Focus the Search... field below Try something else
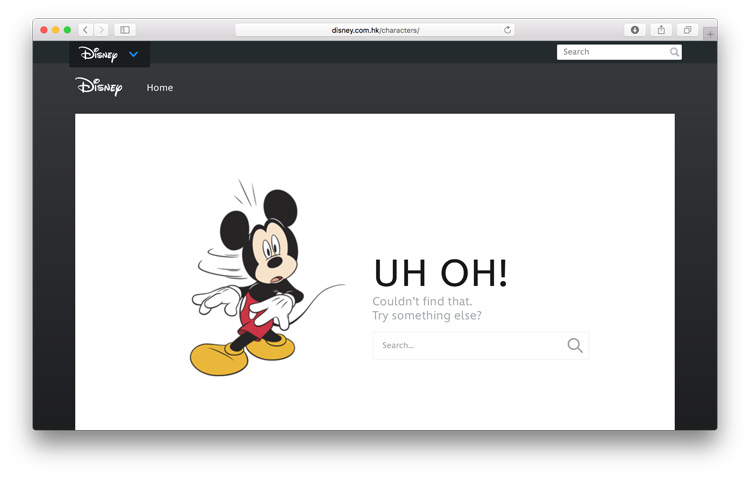 (465, 346)
